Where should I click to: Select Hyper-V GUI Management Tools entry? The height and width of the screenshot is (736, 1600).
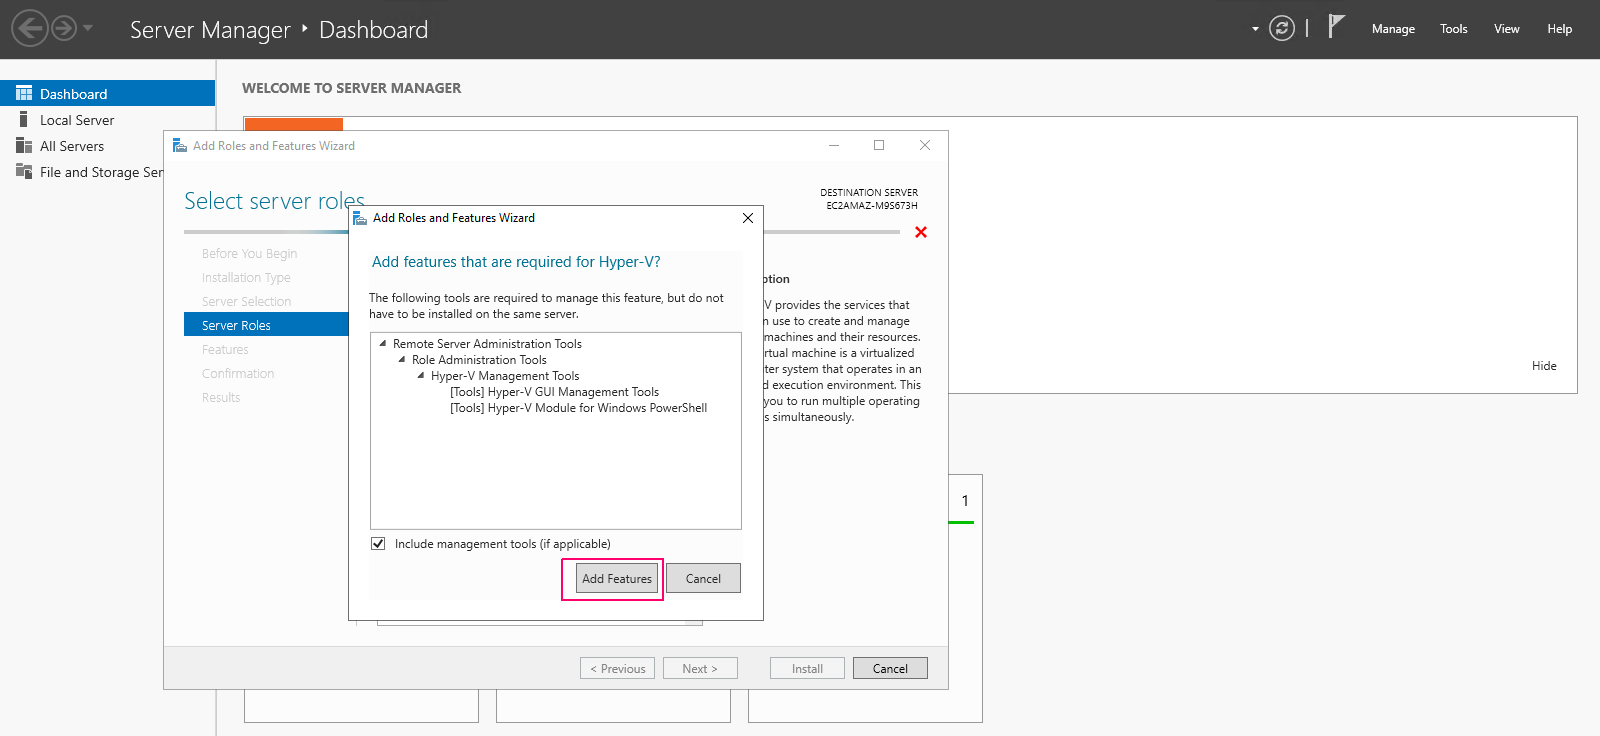pyautogui.click(x=554, y=392)
